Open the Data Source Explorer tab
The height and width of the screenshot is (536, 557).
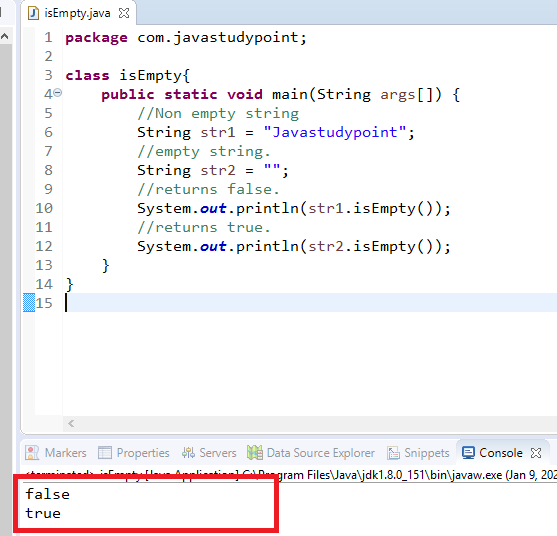click(311, 453)
